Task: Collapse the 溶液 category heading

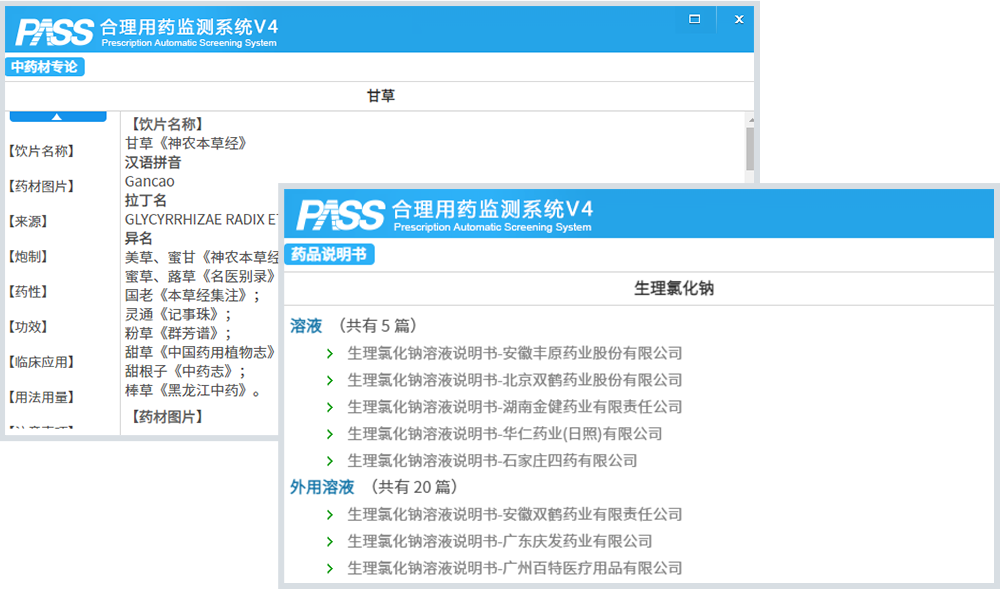Action: tap(306, 326)
